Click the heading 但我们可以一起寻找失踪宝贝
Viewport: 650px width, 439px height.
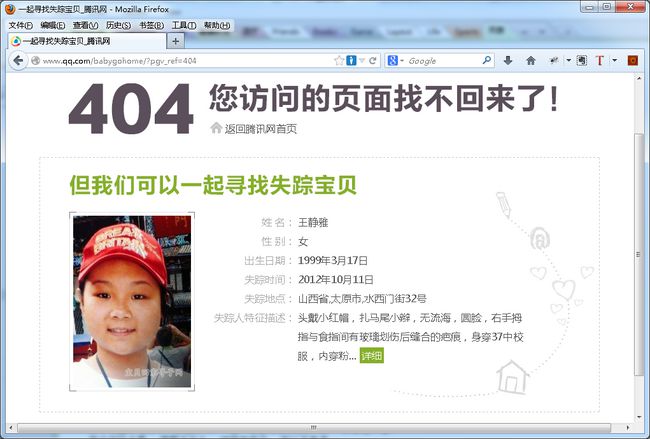213,185
